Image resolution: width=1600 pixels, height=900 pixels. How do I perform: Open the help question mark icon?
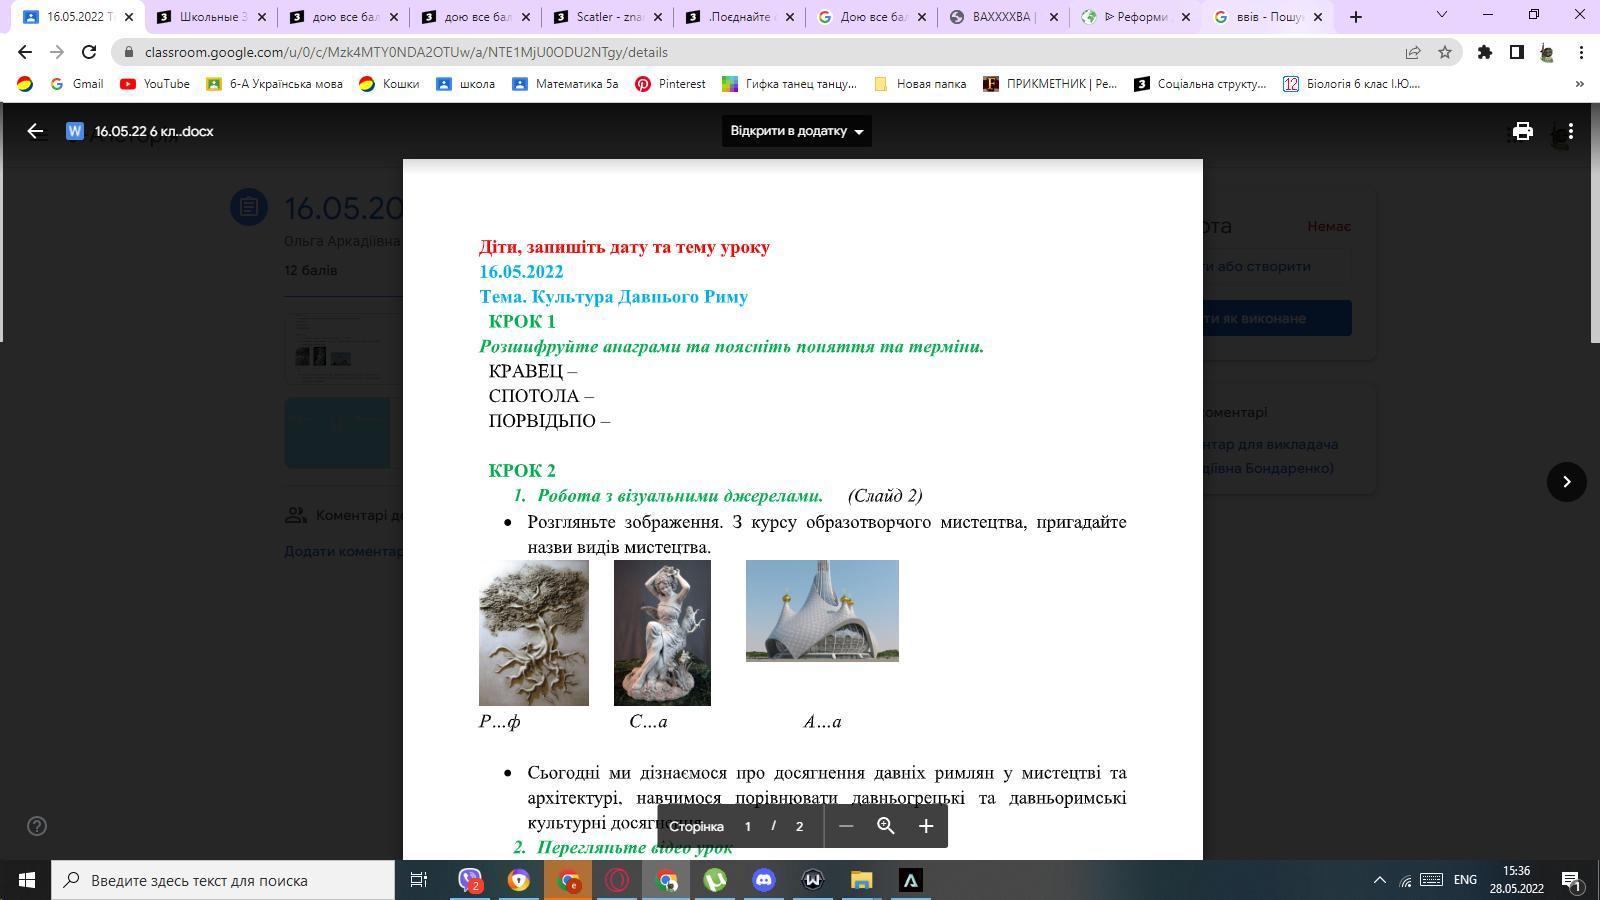coord(37,826)
